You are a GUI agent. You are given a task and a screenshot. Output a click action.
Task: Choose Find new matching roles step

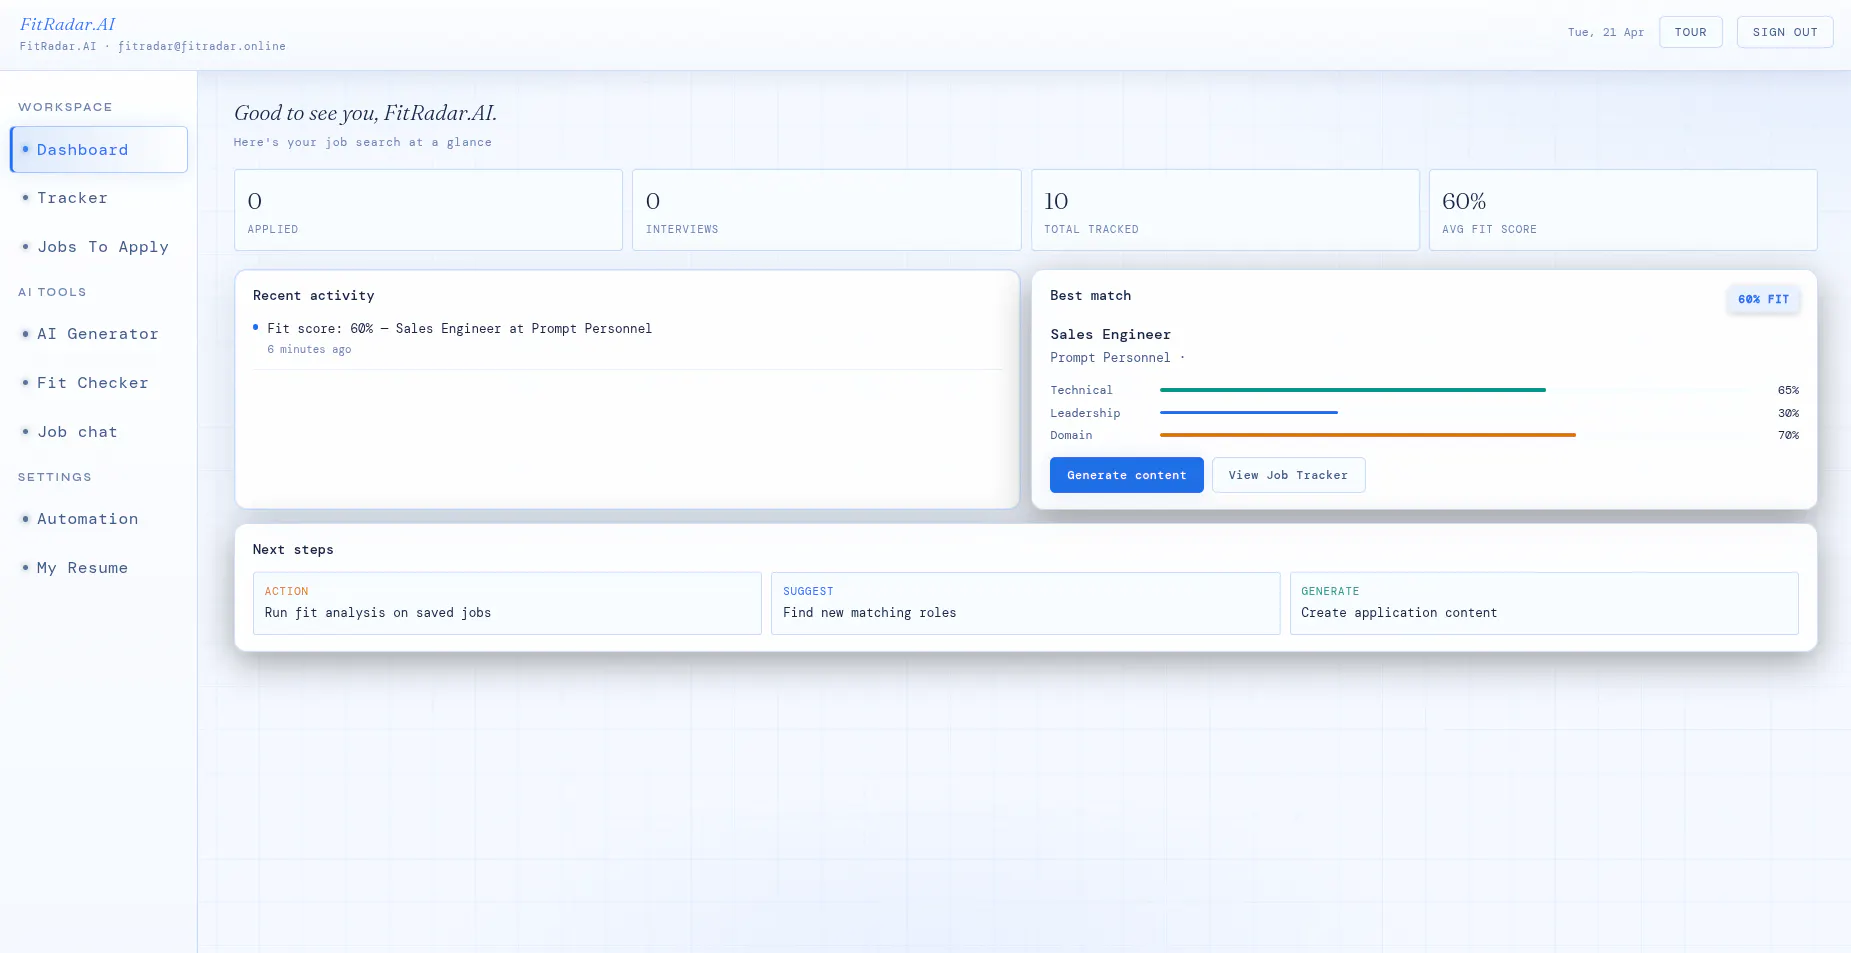[1025, 603]
